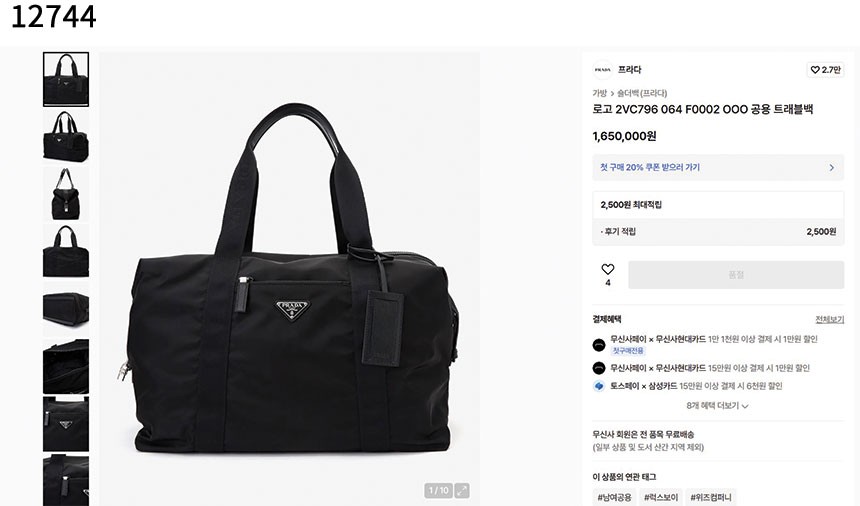Open fullscreen image expand icon
The image size is (860, 506).
click(x=462, y=490)
